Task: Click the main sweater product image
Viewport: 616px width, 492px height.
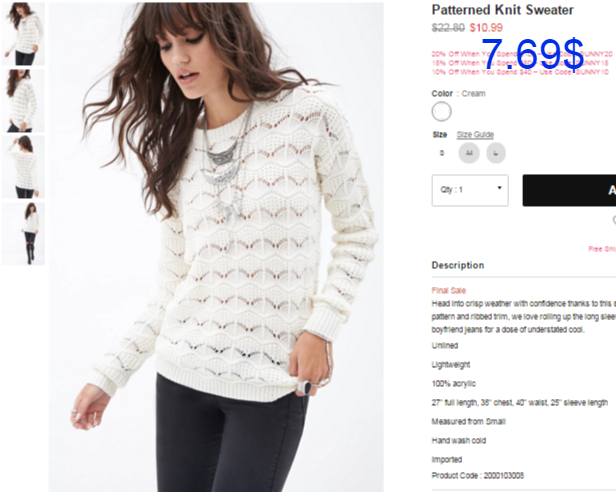Action: (216, 247)
